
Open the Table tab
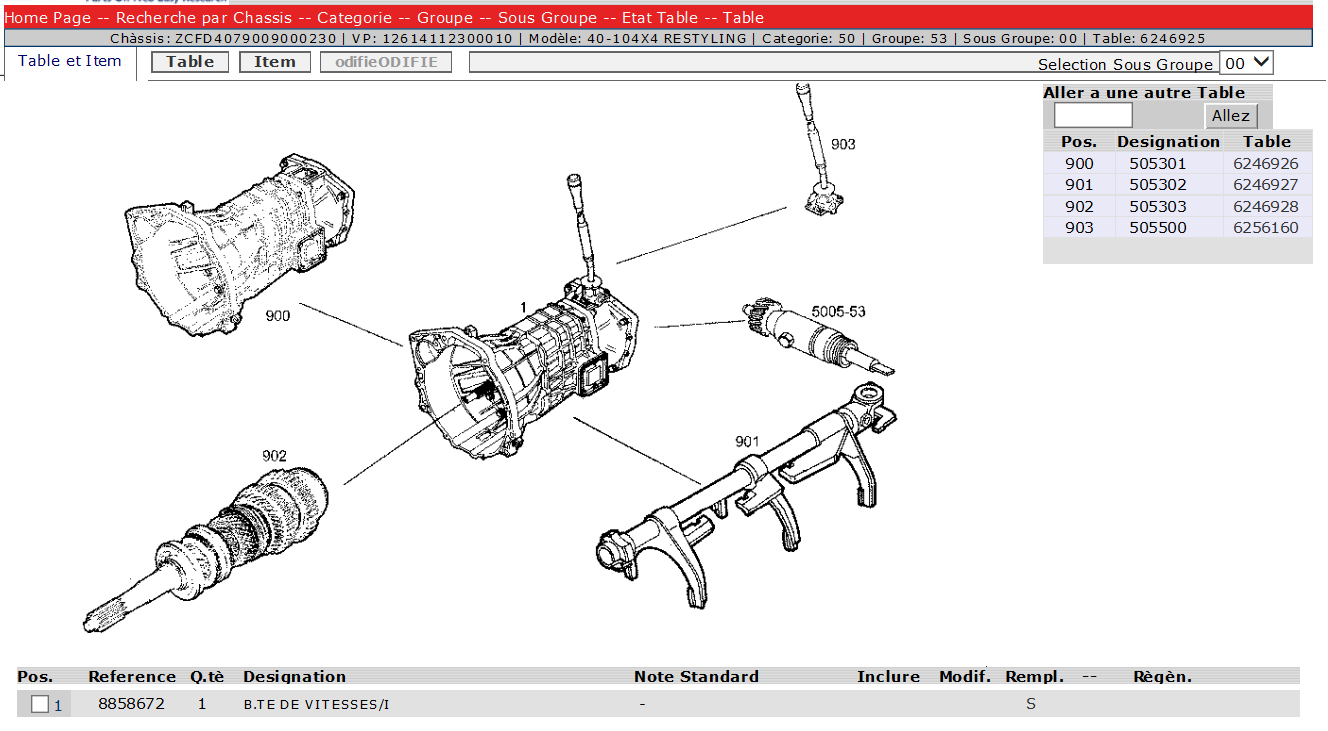[x=190, y=62]
